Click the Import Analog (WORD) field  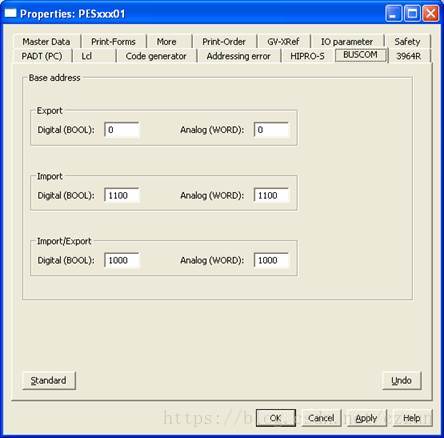click(271, 195)
